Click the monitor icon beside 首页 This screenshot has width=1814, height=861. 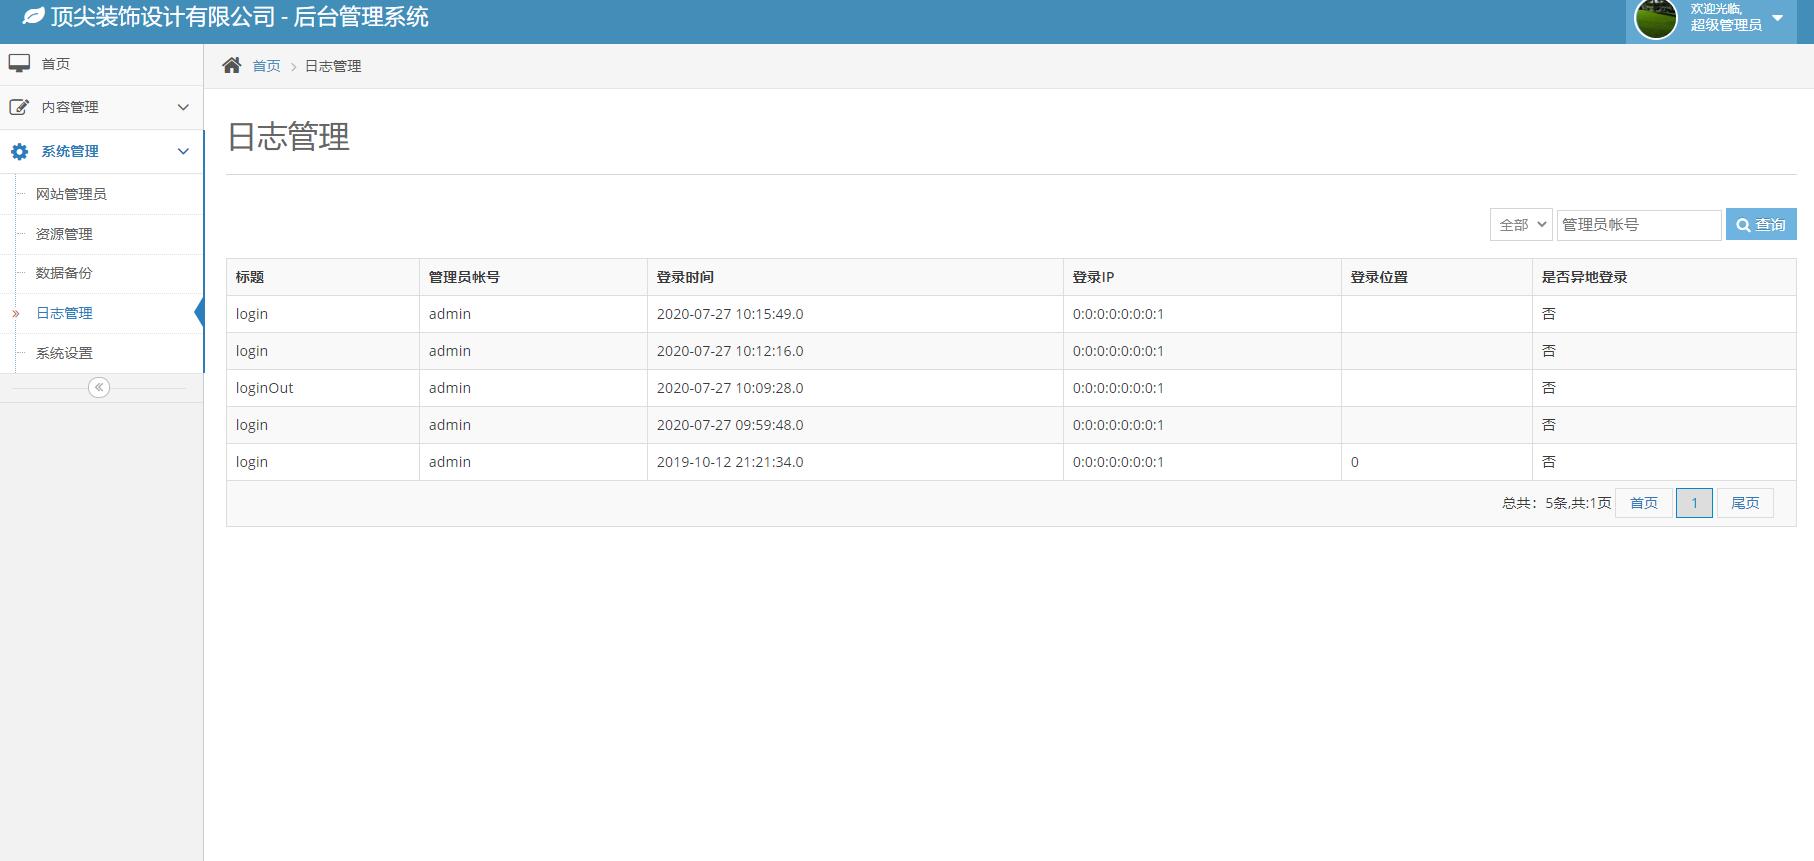point(19,64)
